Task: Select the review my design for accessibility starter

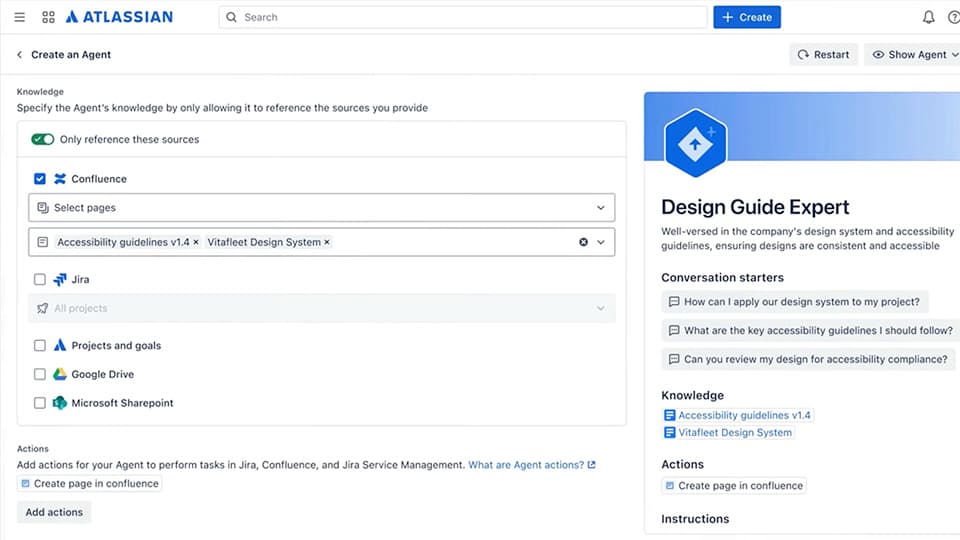Action: pos(808,359)
